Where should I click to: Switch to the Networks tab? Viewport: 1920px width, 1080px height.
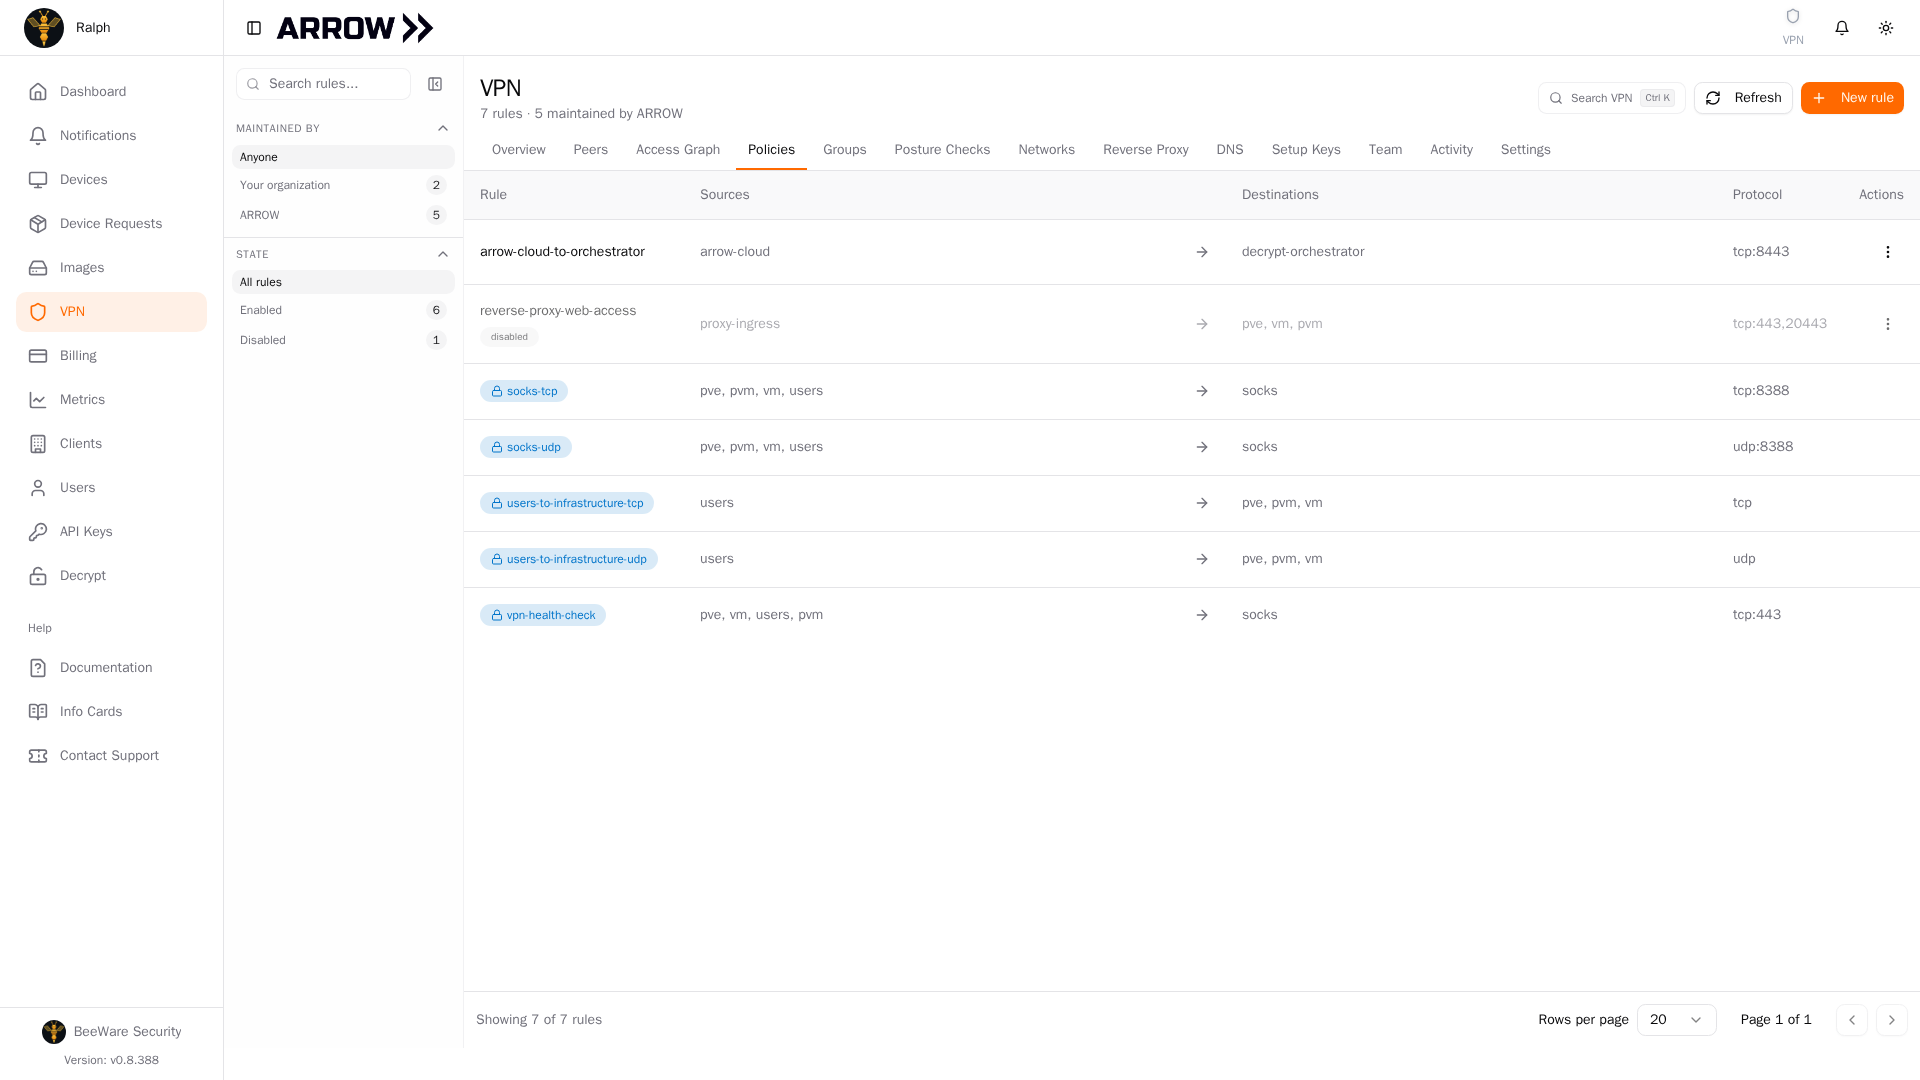(x=1046, y=150)
